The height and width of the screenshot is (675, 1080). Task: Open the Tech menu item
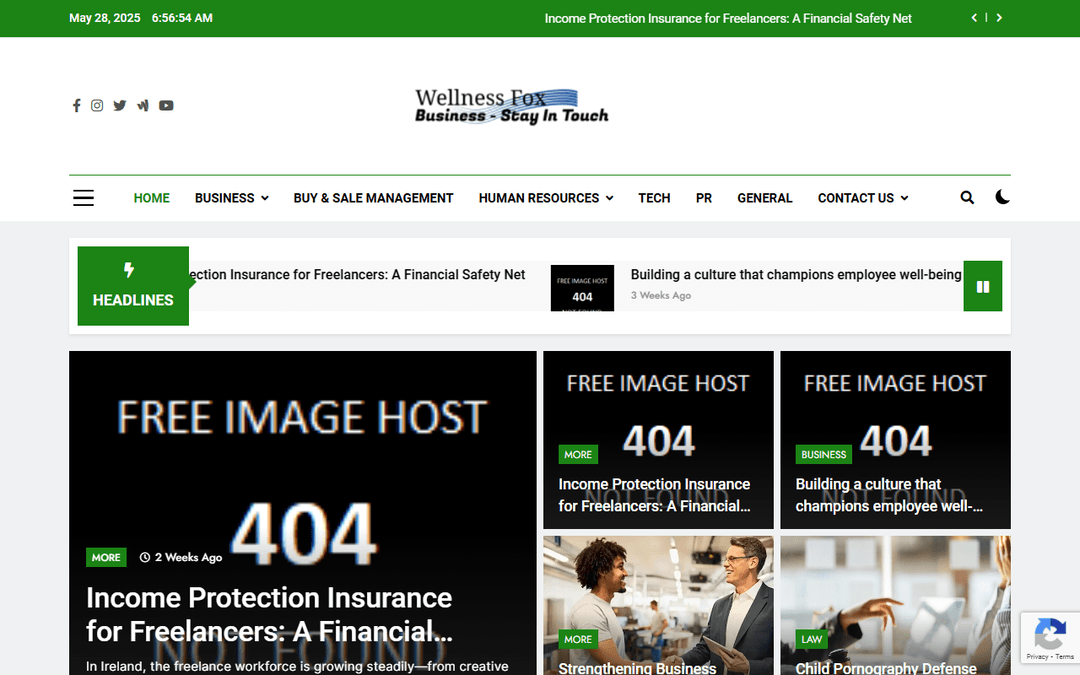click(654, 198)
